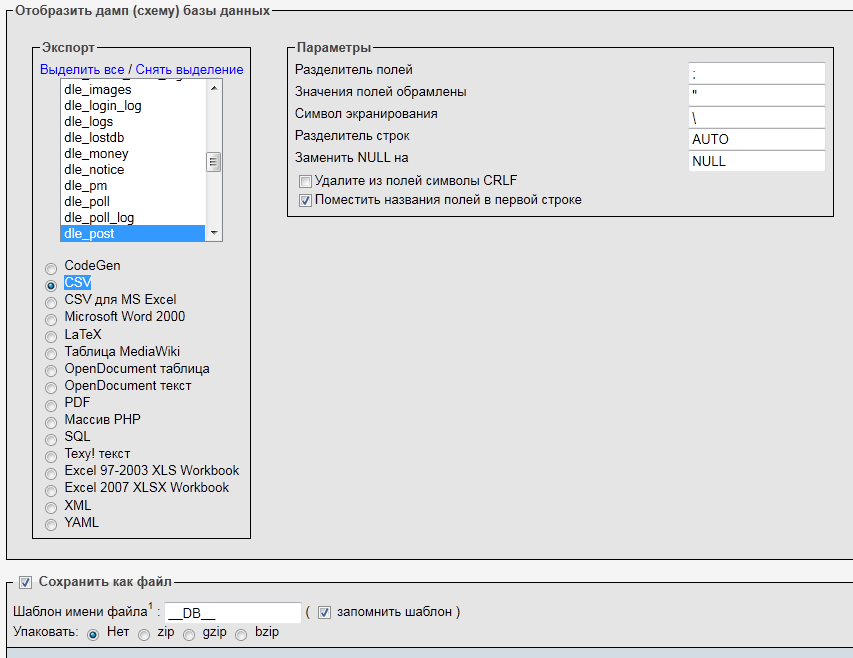The height and width of the screenshot is (658, 853).
Task: Choose 'CSV для MS Excel' format
Action: (x=51, y=301)
